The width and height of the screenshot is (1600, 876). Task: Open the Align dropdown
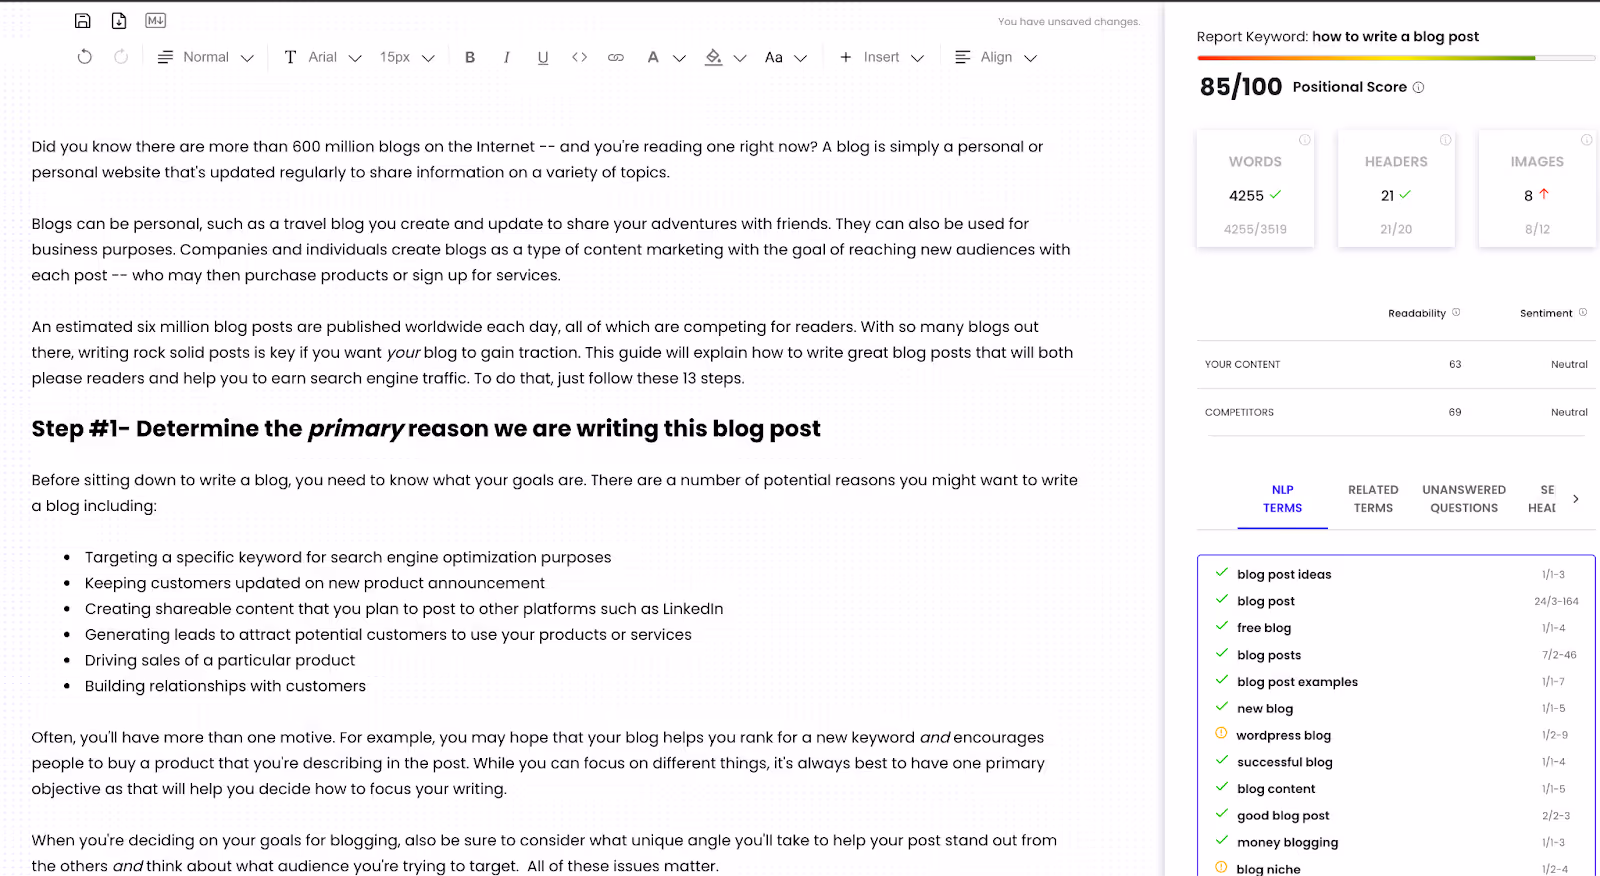coord(996,57)
